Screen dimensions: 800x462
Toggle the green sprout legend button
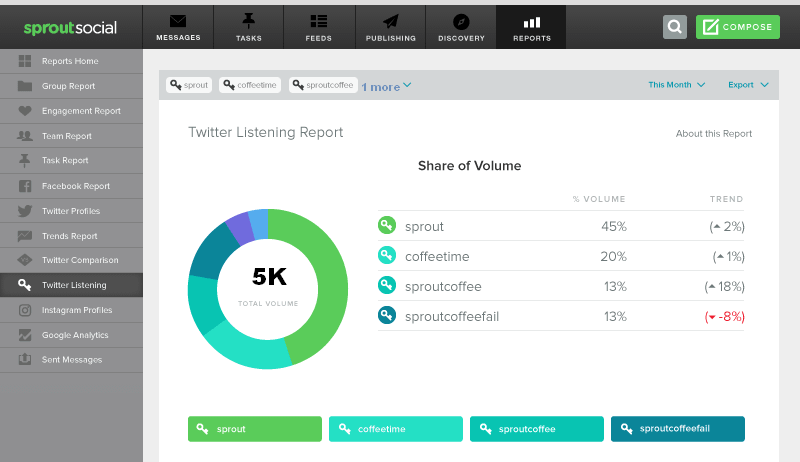pyautogui.click(x=255, y=429)
